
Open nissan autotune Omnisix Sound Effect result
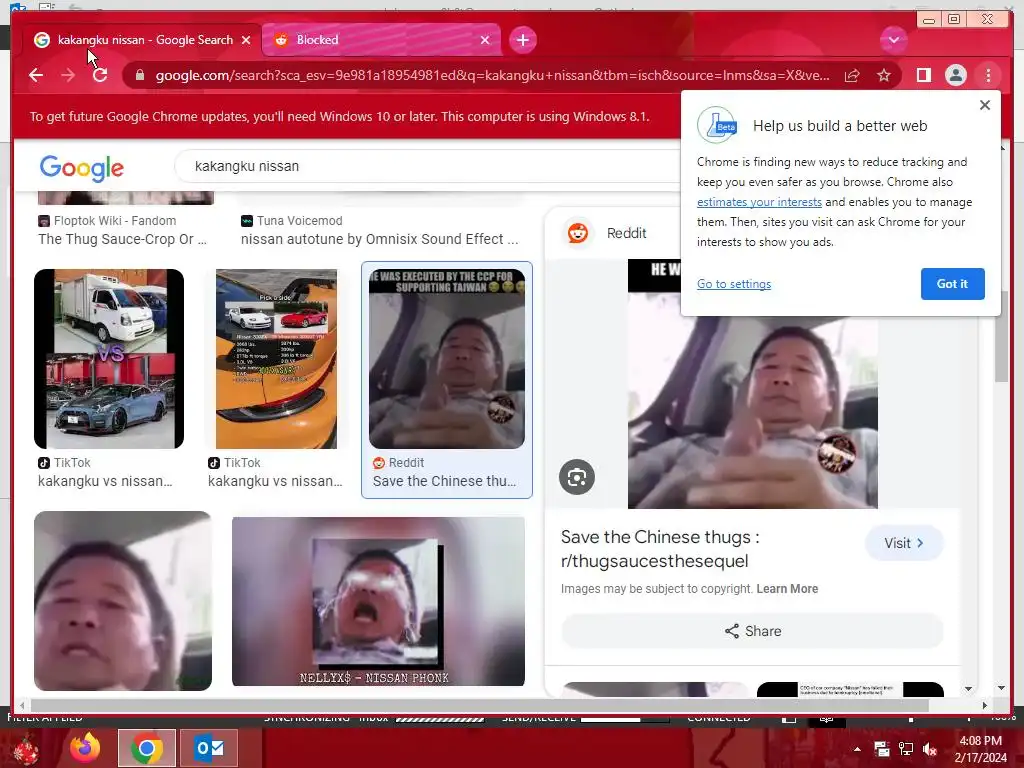pos(379,239)
